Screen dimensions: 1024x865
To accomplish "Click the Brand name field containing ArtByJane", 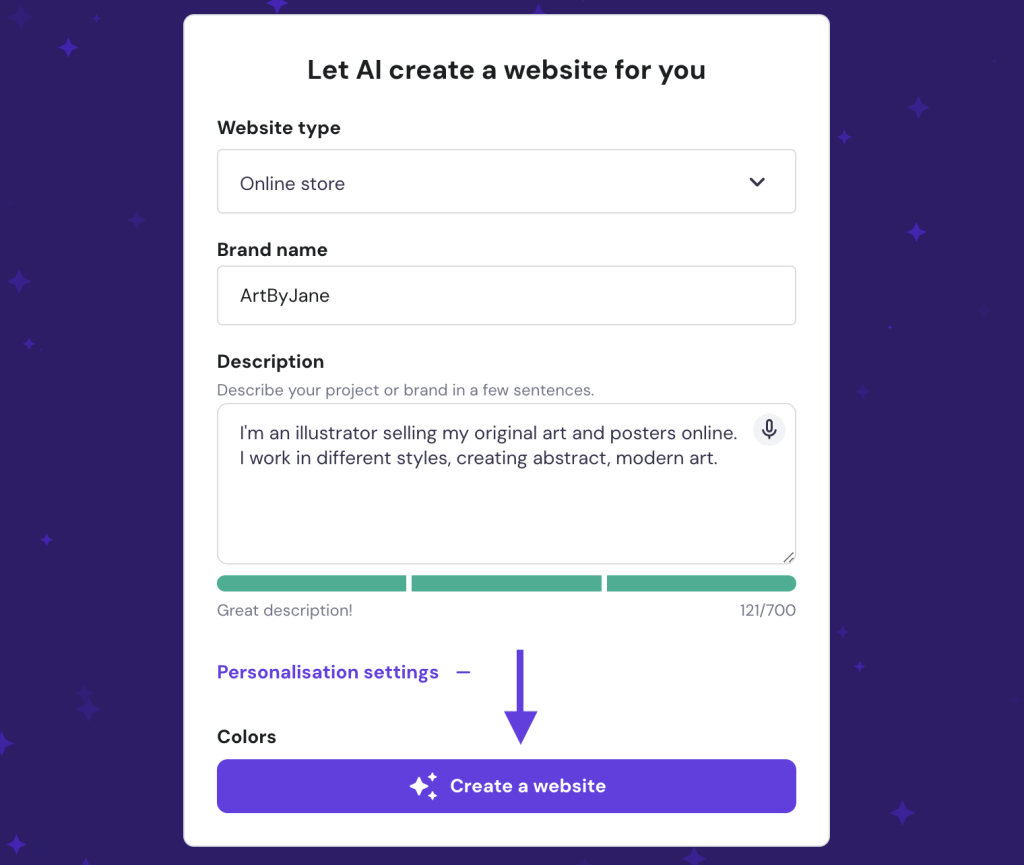I will pos(506,295).
